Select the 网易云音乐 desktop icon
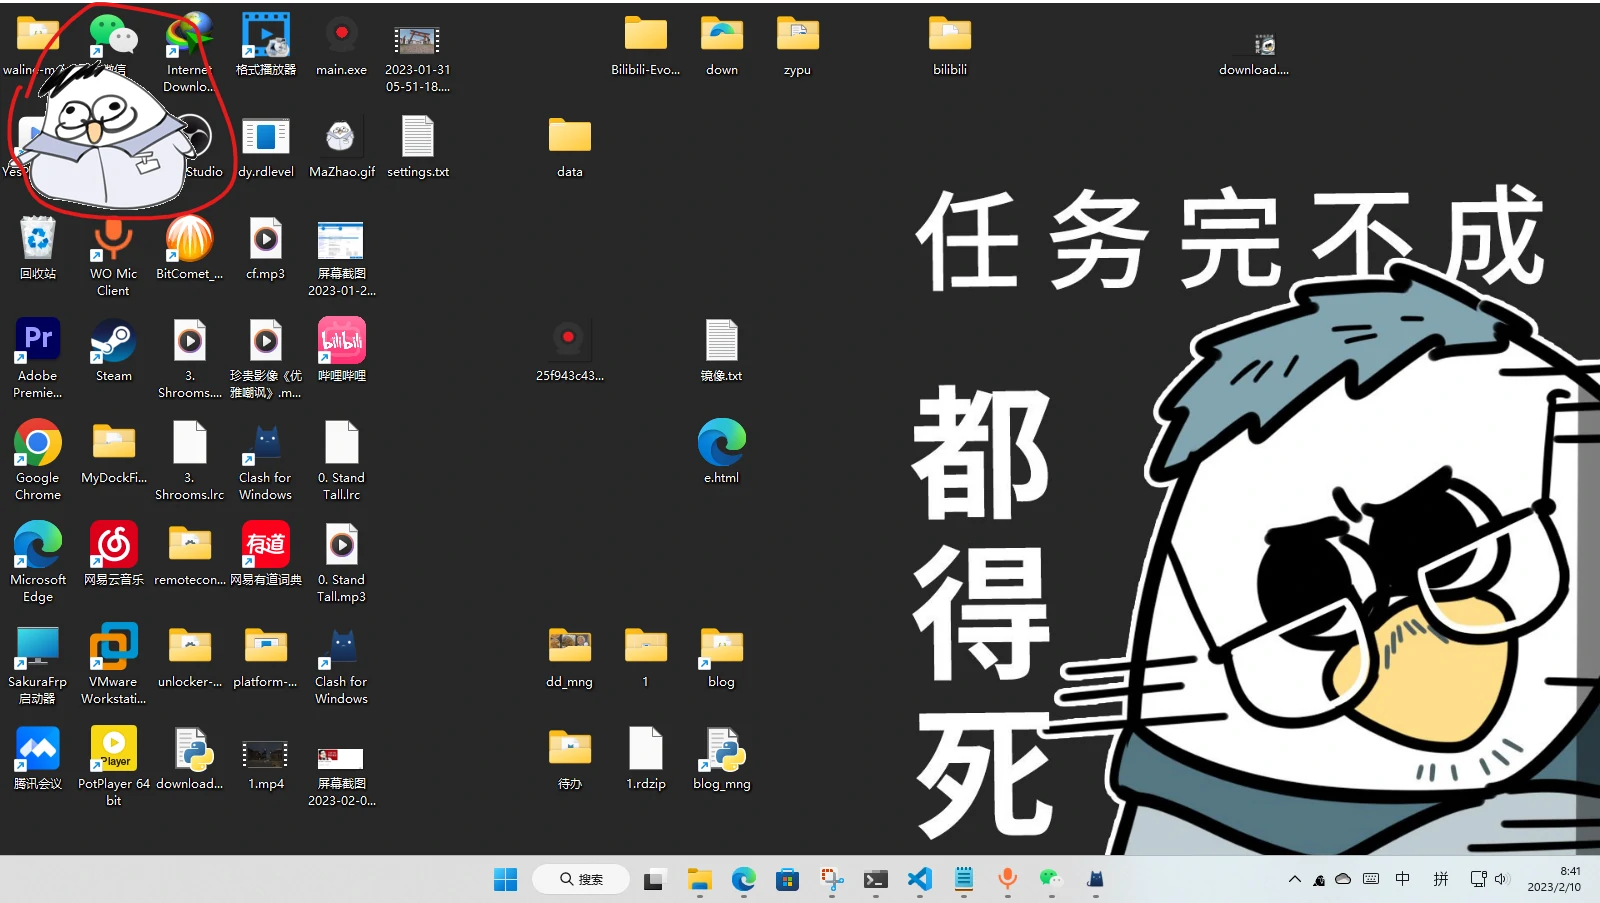 pos(113,546)
